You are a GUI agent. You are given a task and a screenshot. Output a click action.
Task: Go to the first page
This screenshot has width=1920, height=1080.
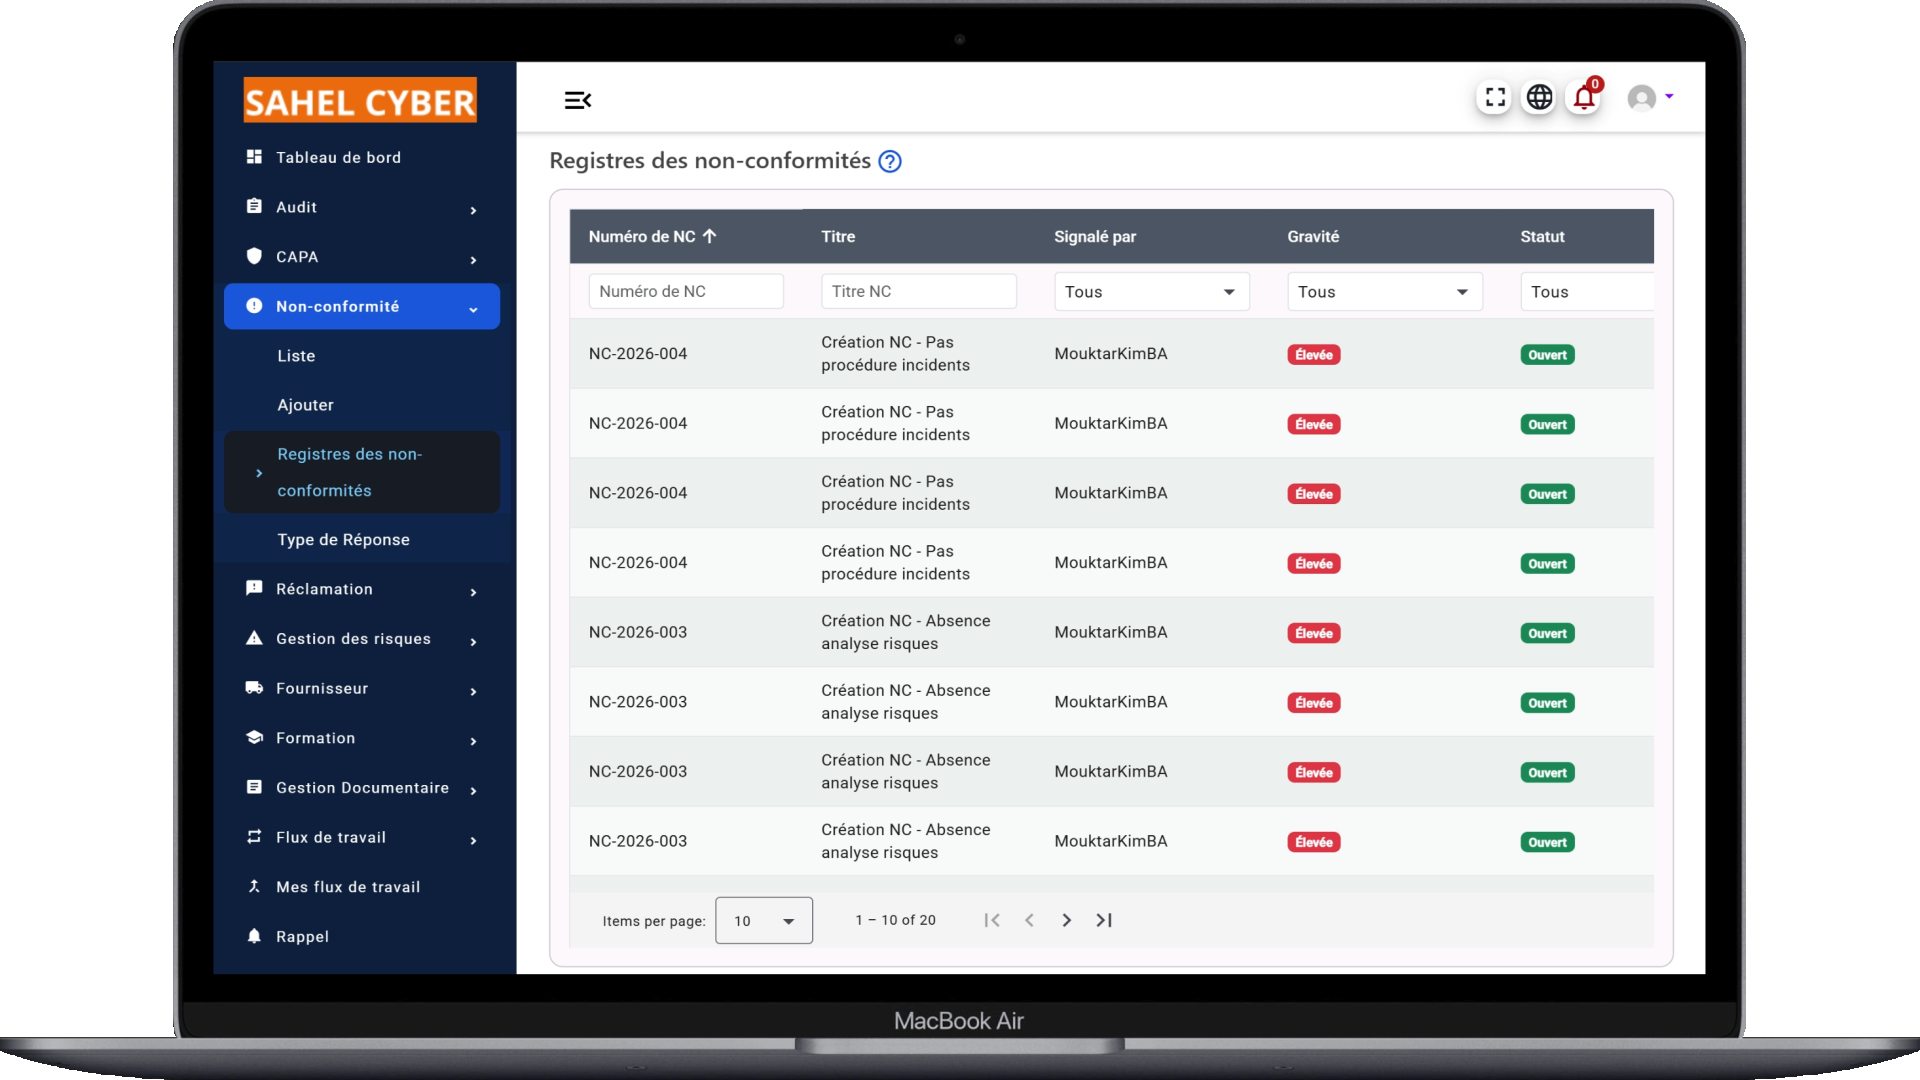click(x=992, y=920)
